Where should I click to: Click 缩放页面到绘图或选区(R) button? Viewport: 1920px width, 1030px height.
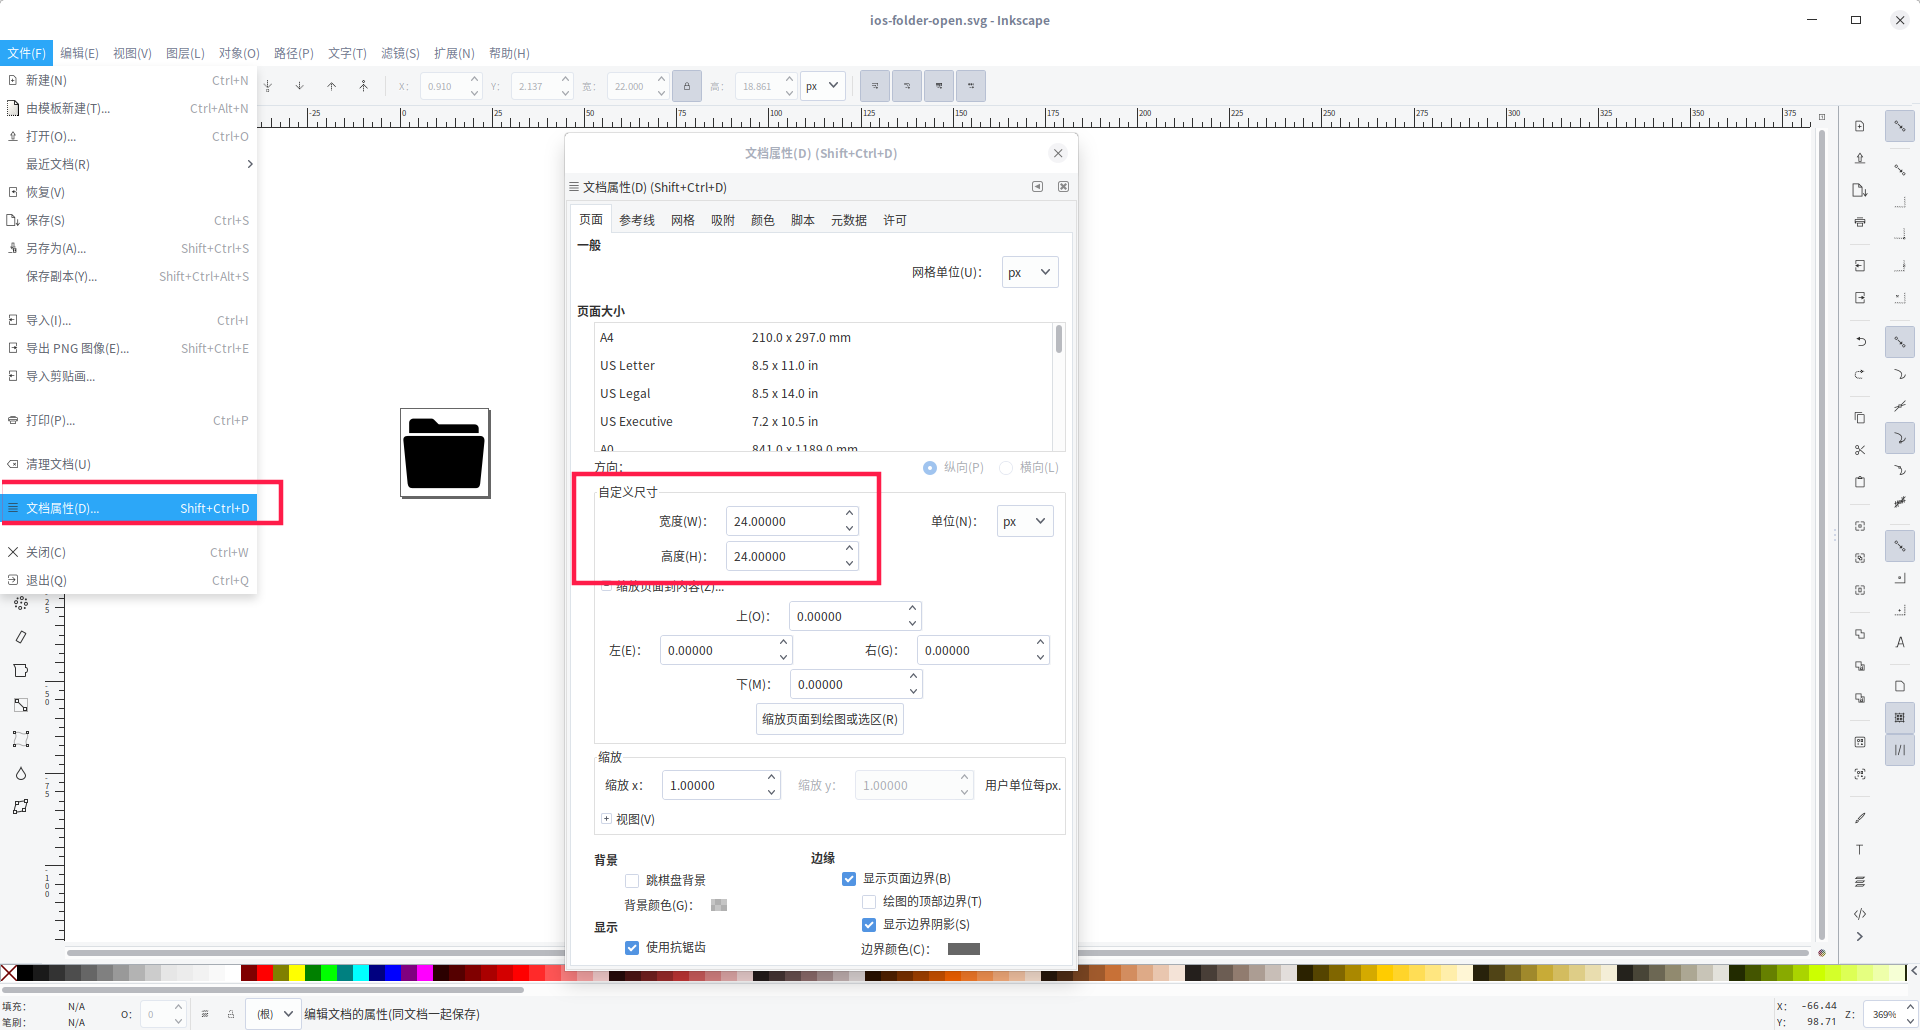pyautogui.click(x=830, y=719)
